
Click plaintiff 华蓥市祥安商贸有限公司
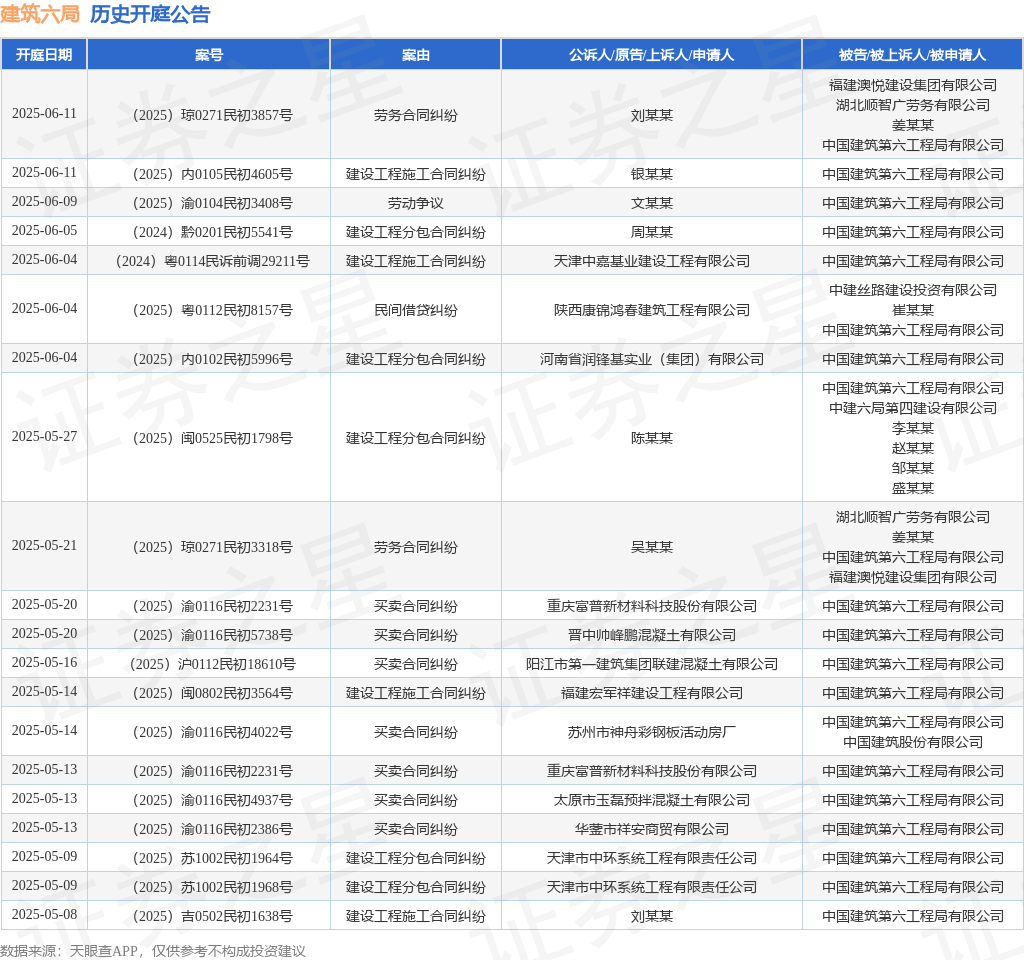[651, 829]
